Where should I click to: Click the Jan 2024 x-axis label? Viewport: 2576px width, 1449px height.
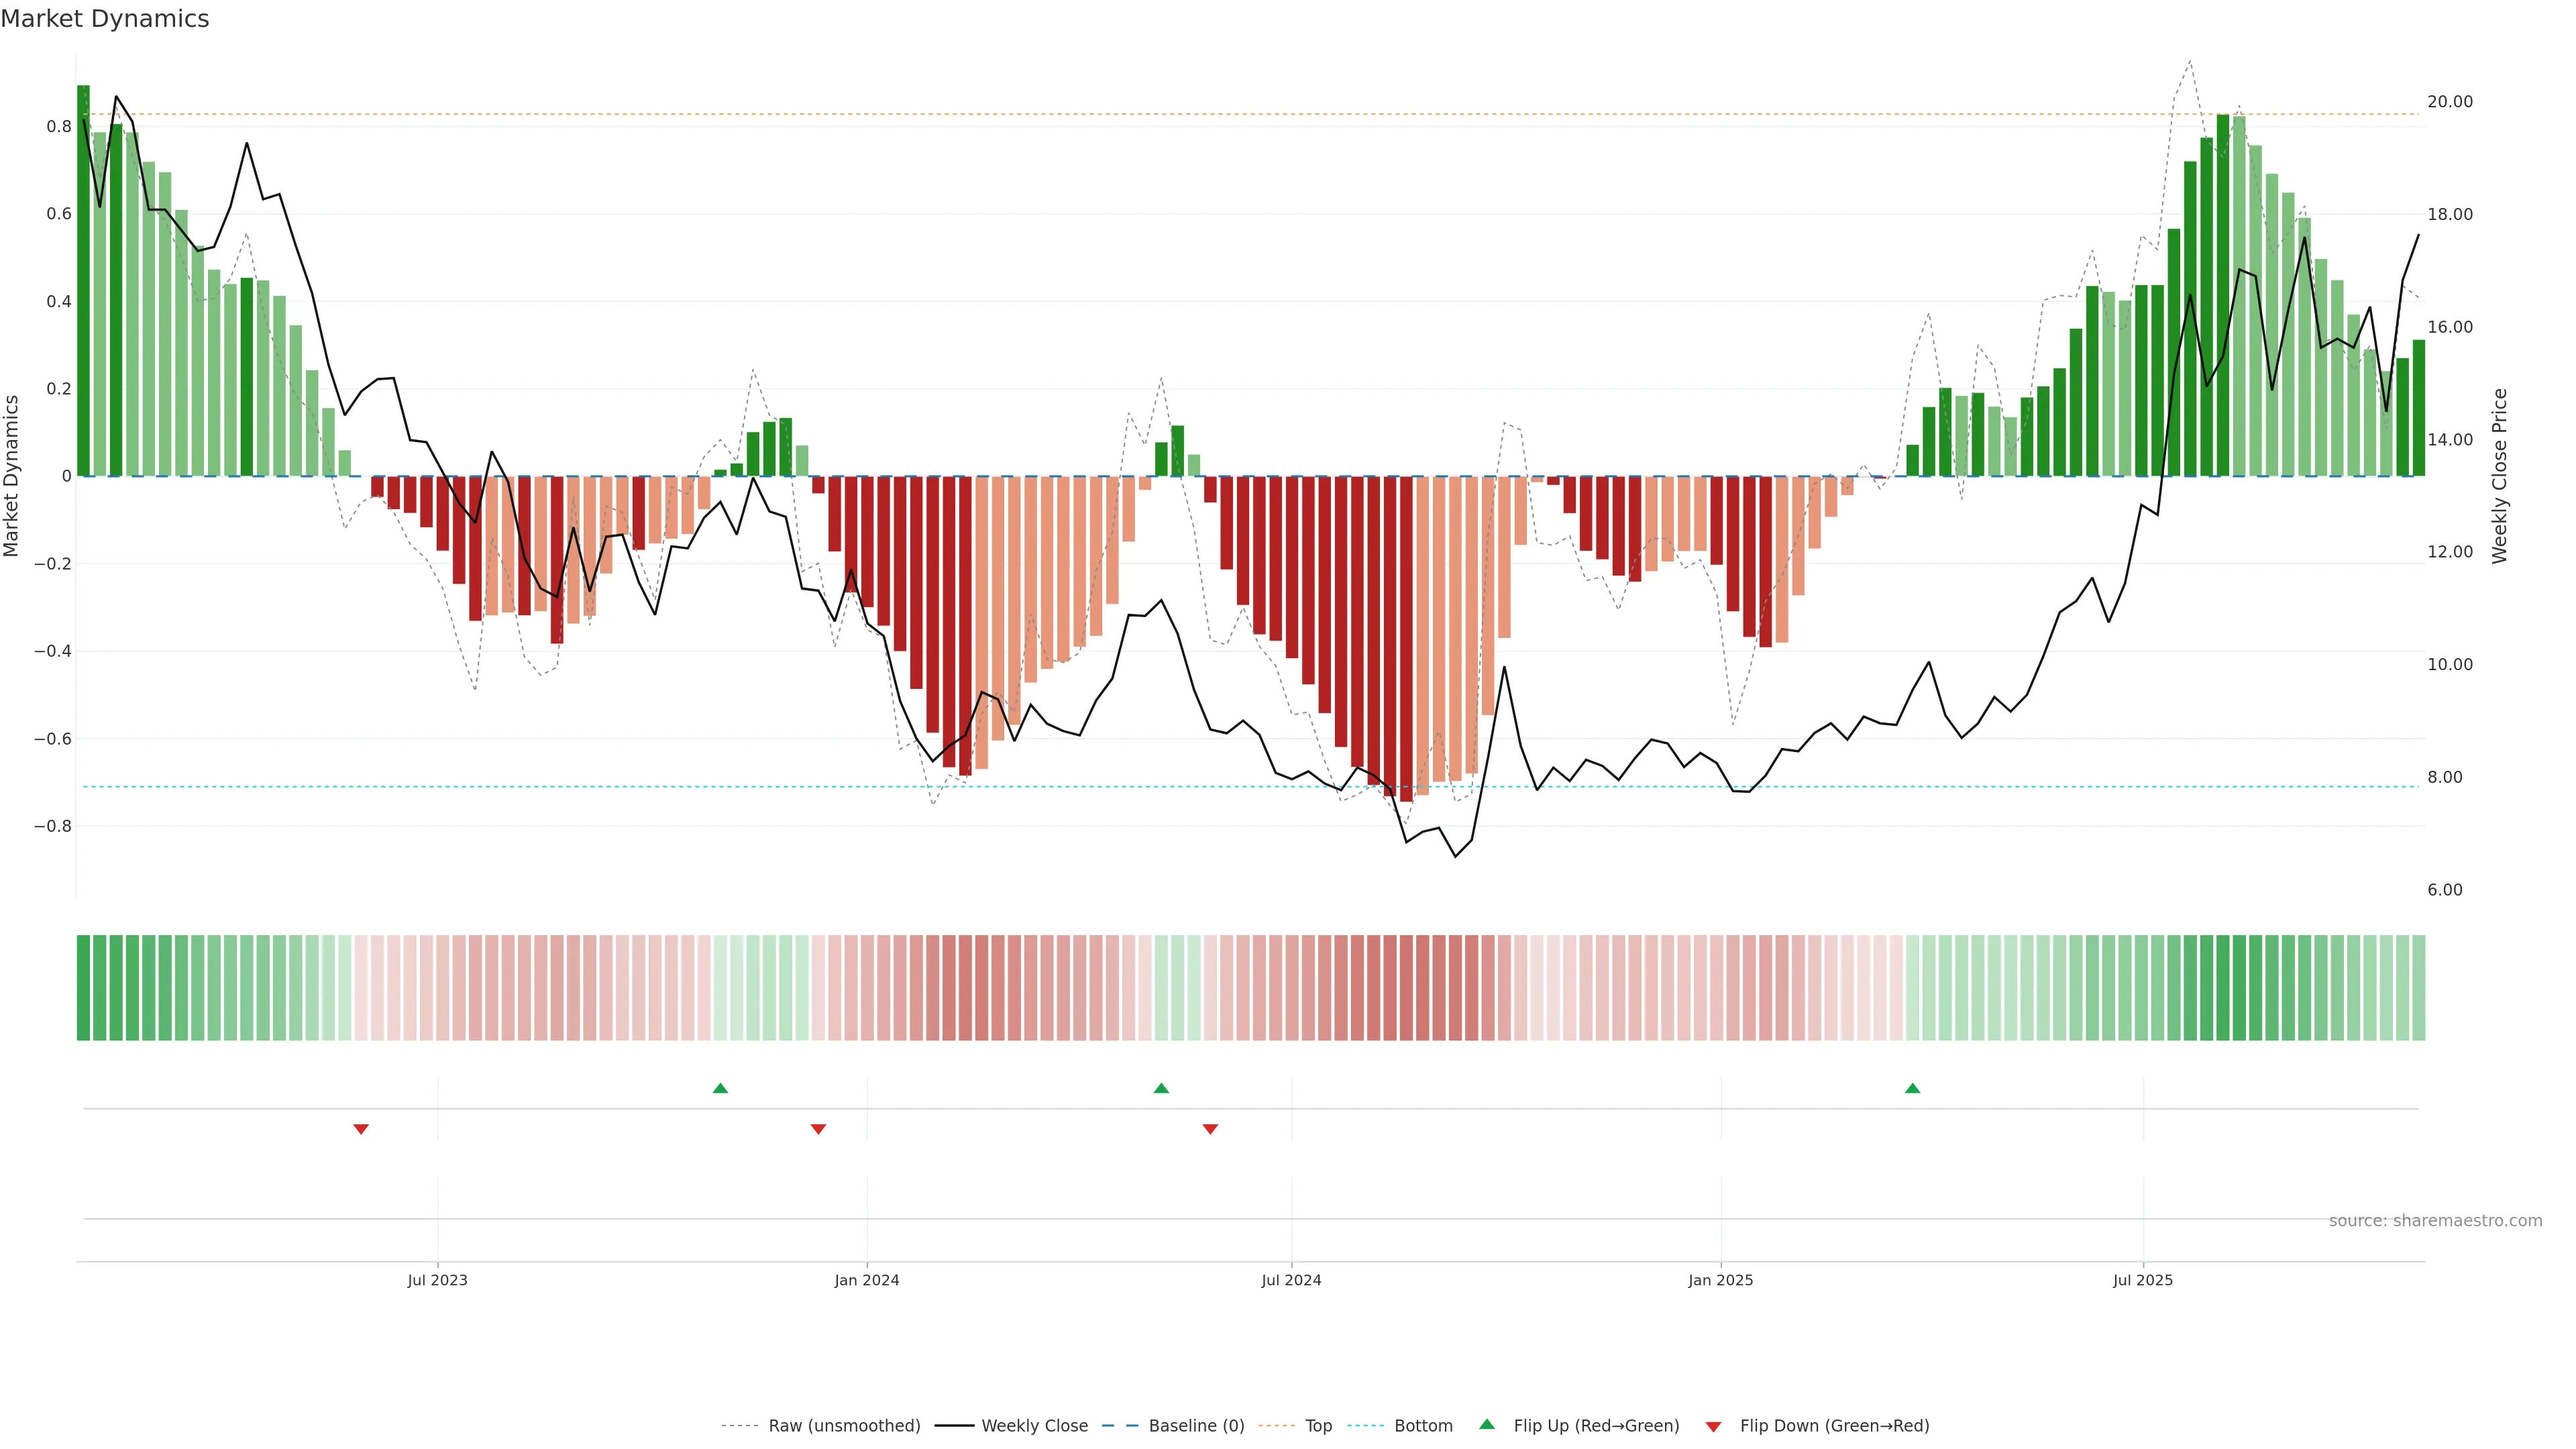[867, 1280]
